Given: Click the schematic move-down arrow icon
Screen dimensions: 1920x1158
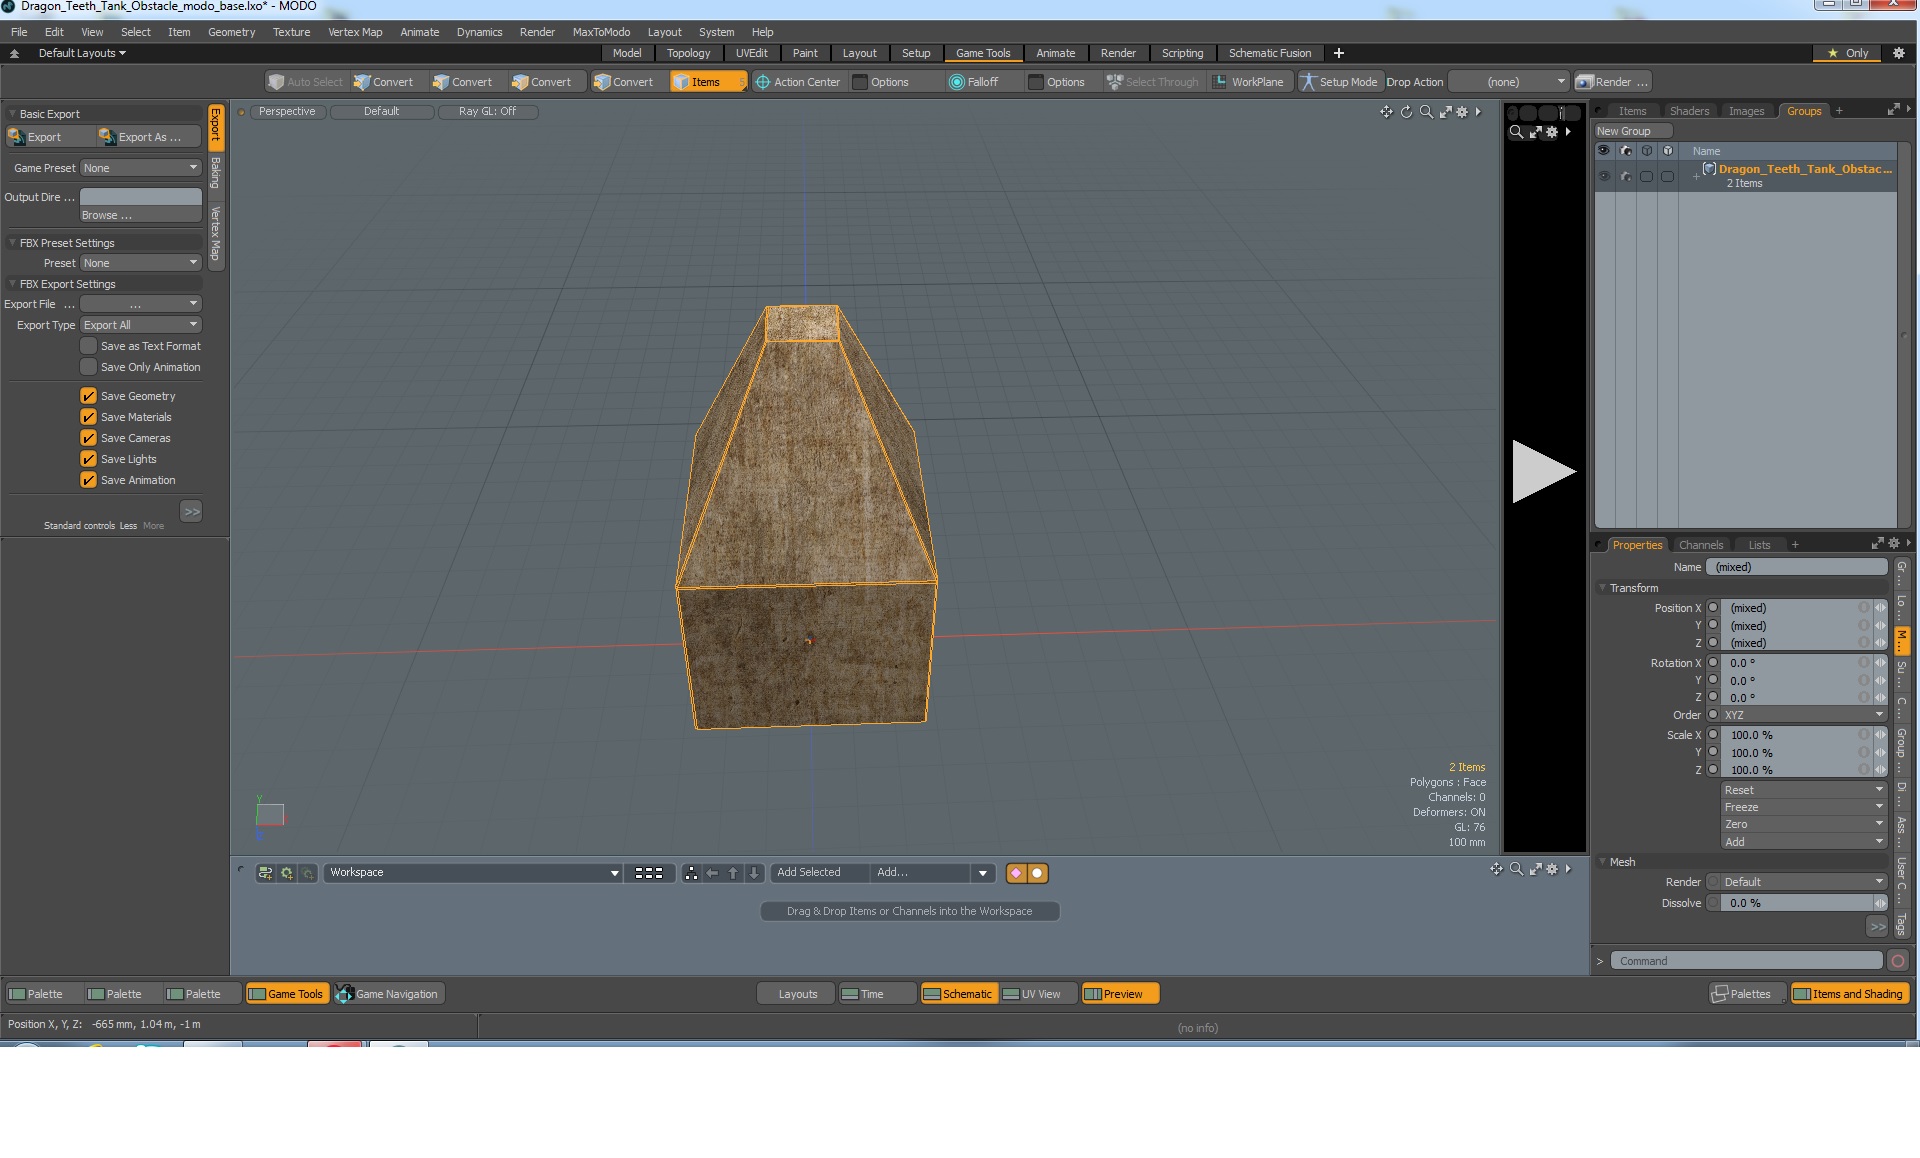Looking at the screenshot, I should [x=754, y=873].
